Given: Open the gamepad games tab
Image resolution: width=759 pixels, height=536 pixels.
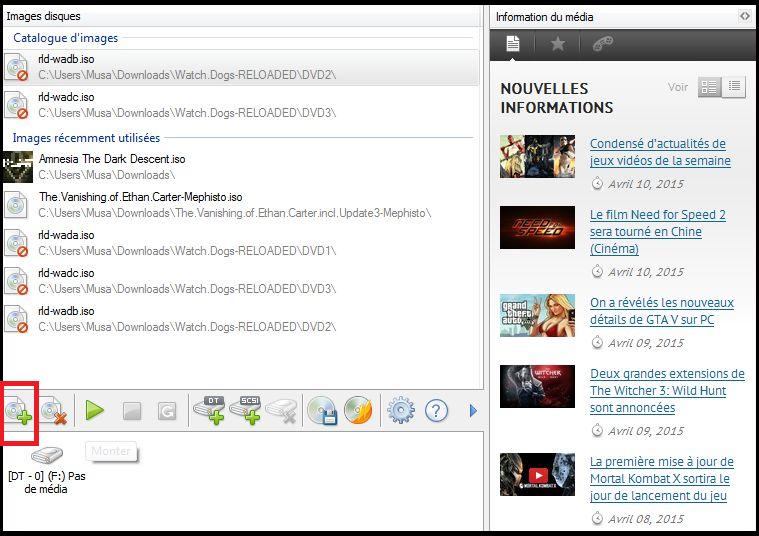Looking at the screenshot, I should point(603,44).
